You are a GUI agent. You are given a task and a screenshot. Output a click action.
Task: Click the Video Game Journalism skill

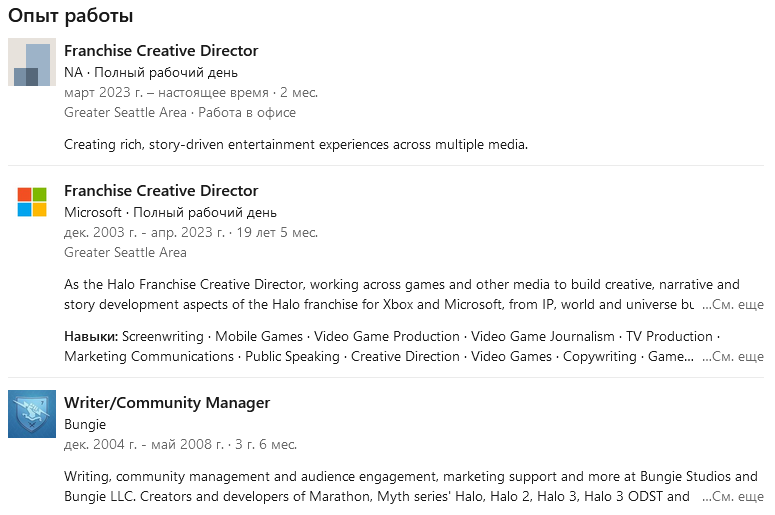pos(543,336)
